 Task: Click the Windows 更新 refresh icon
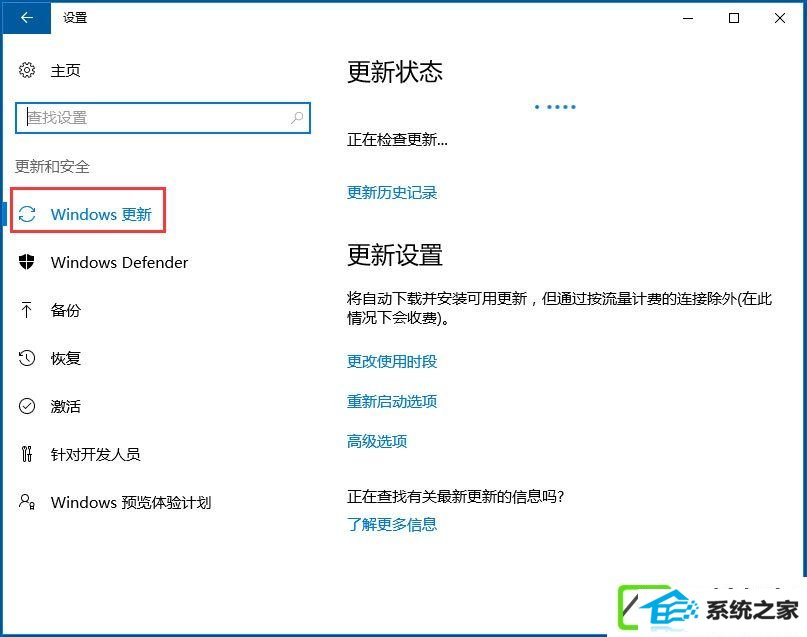(x=27, y=214)
